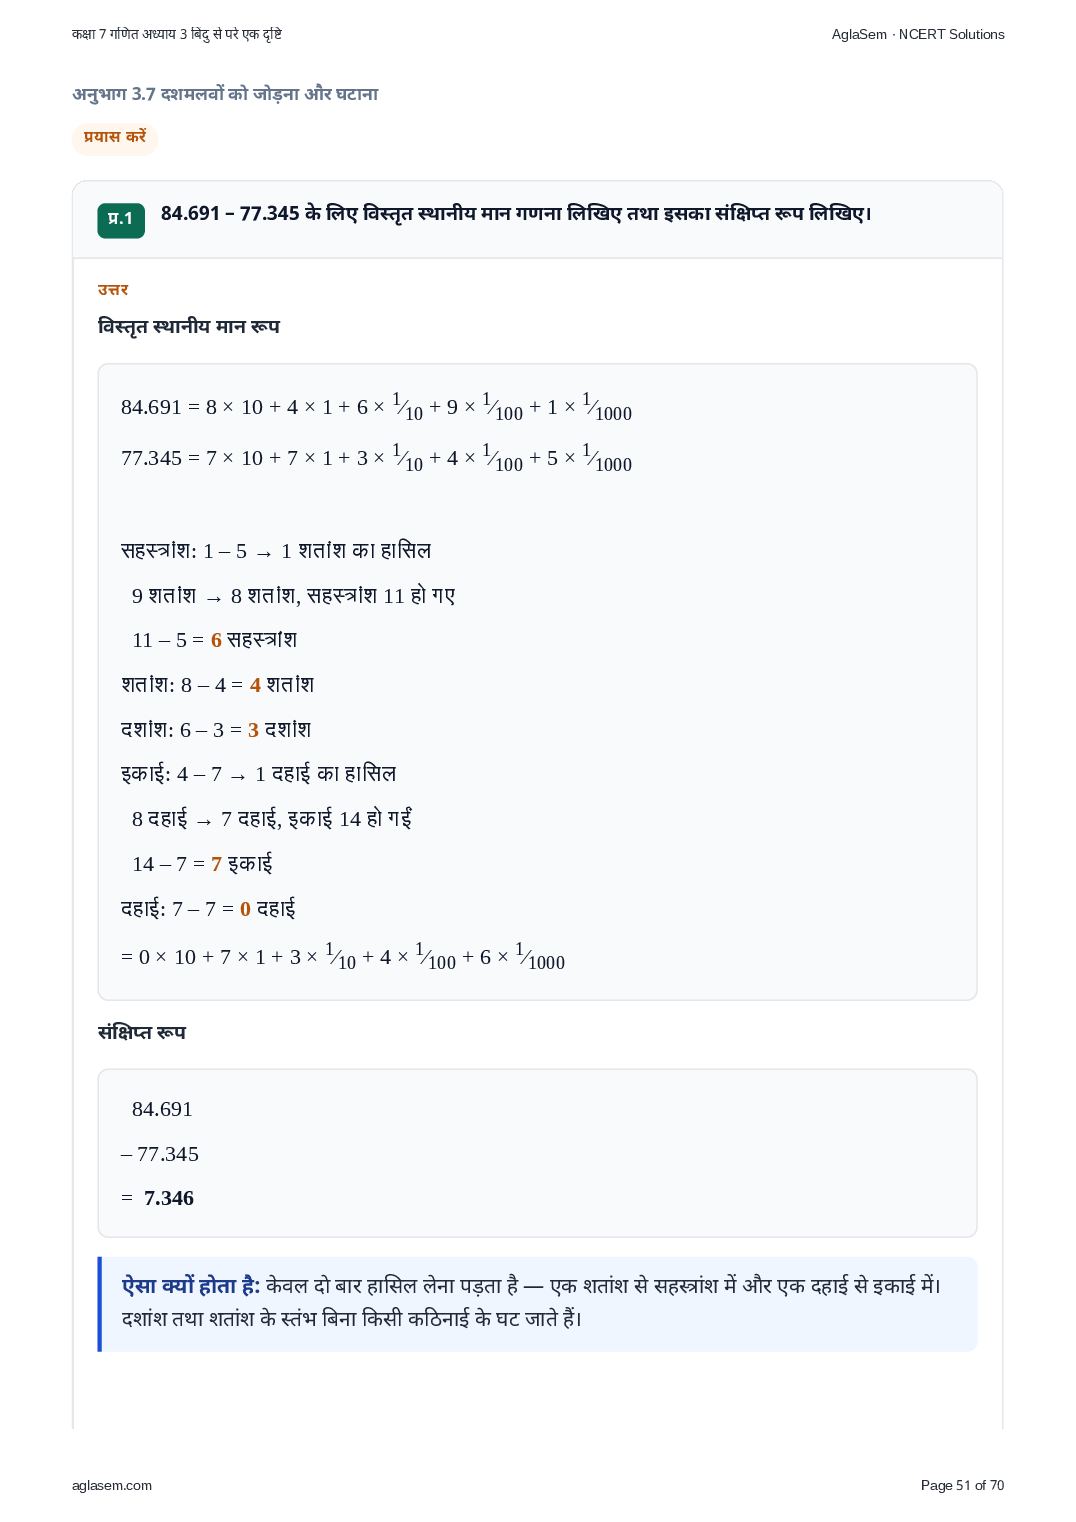
Task: Click the संक्षिप्त रूप subheading
Action: pos(142,1032)
